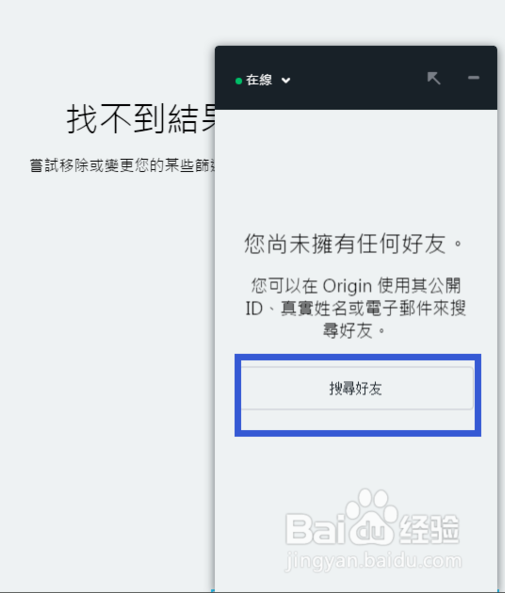Click the Baidu 经验 watermark text
Viewport: 505px width, 593px height.
click(429, 529)
